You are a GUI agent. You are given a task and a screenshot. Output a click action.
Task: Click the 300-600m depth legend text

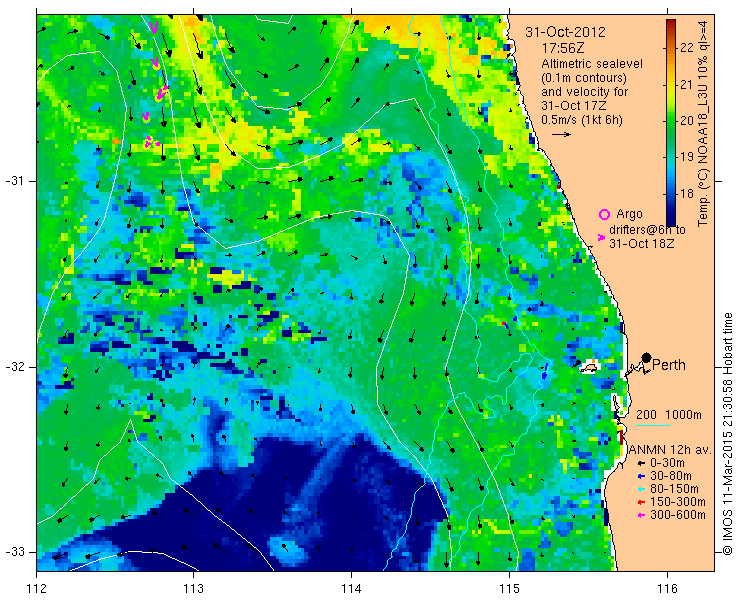[x=678, y=515]
